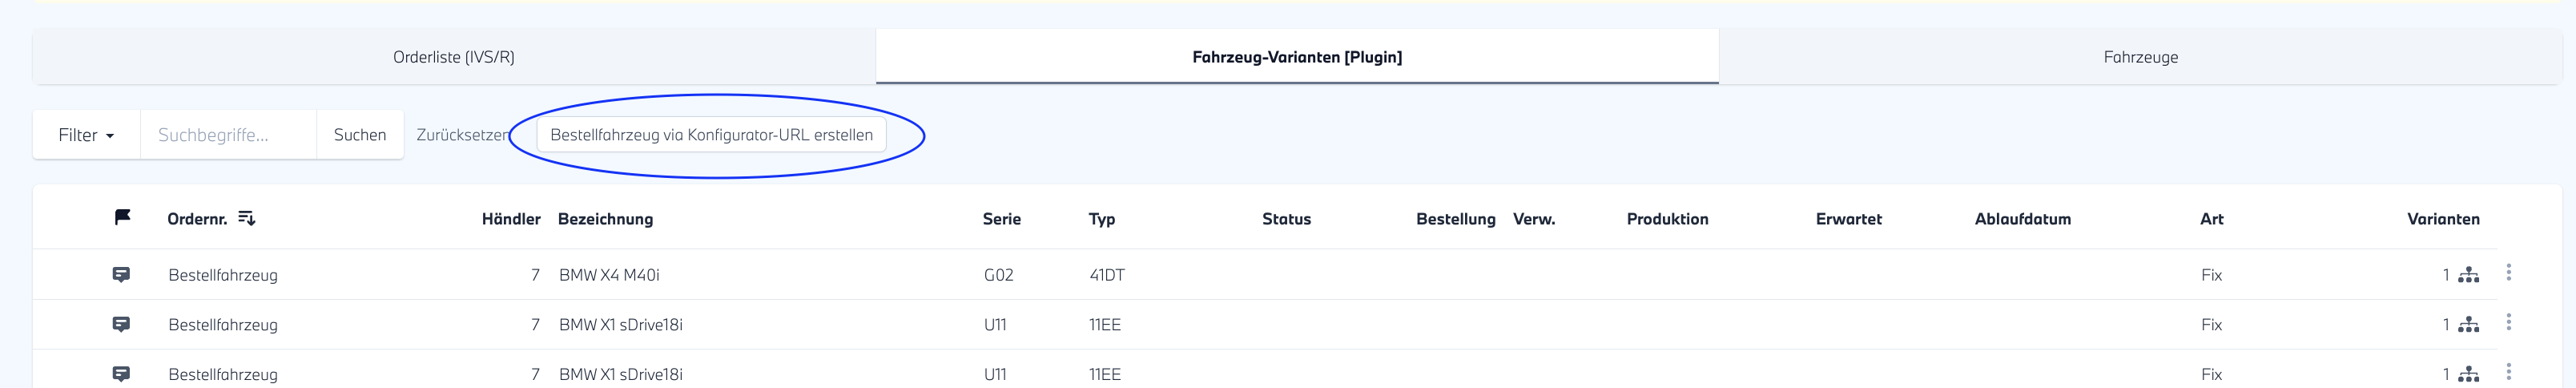Open comment icon on first BMW X1 sDrive18i row
Screen dimensions: 2576x388
pyautogui.click(x=121, y=324)
